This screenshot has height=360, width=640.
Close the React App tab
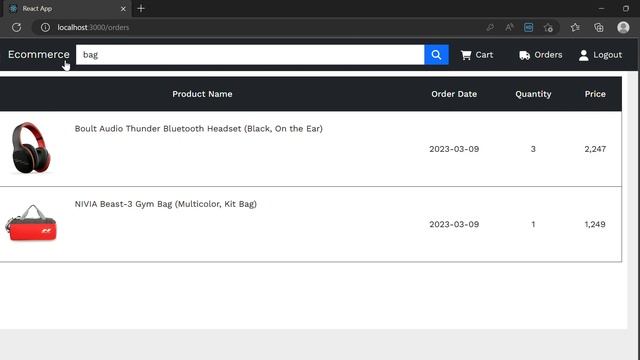(x=123, y=9)
